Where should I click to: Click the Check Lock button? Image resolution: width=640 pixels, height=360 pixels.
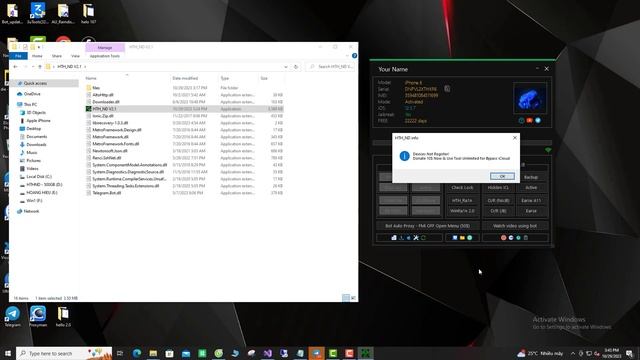(462, 188)
